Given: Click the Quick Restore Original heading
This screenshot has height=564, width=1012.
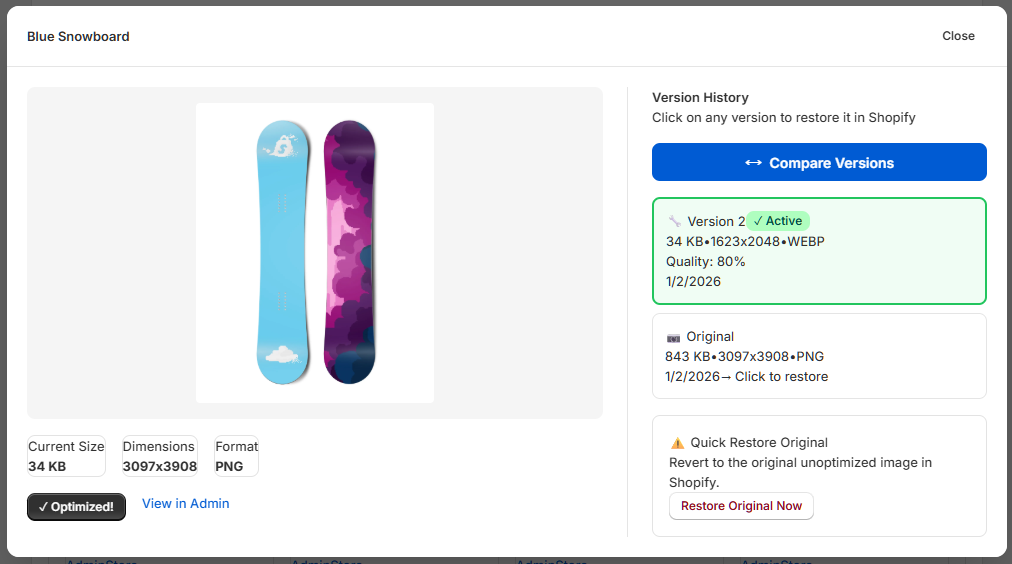Looking at the screenshot, I should (x=759, y=443).
